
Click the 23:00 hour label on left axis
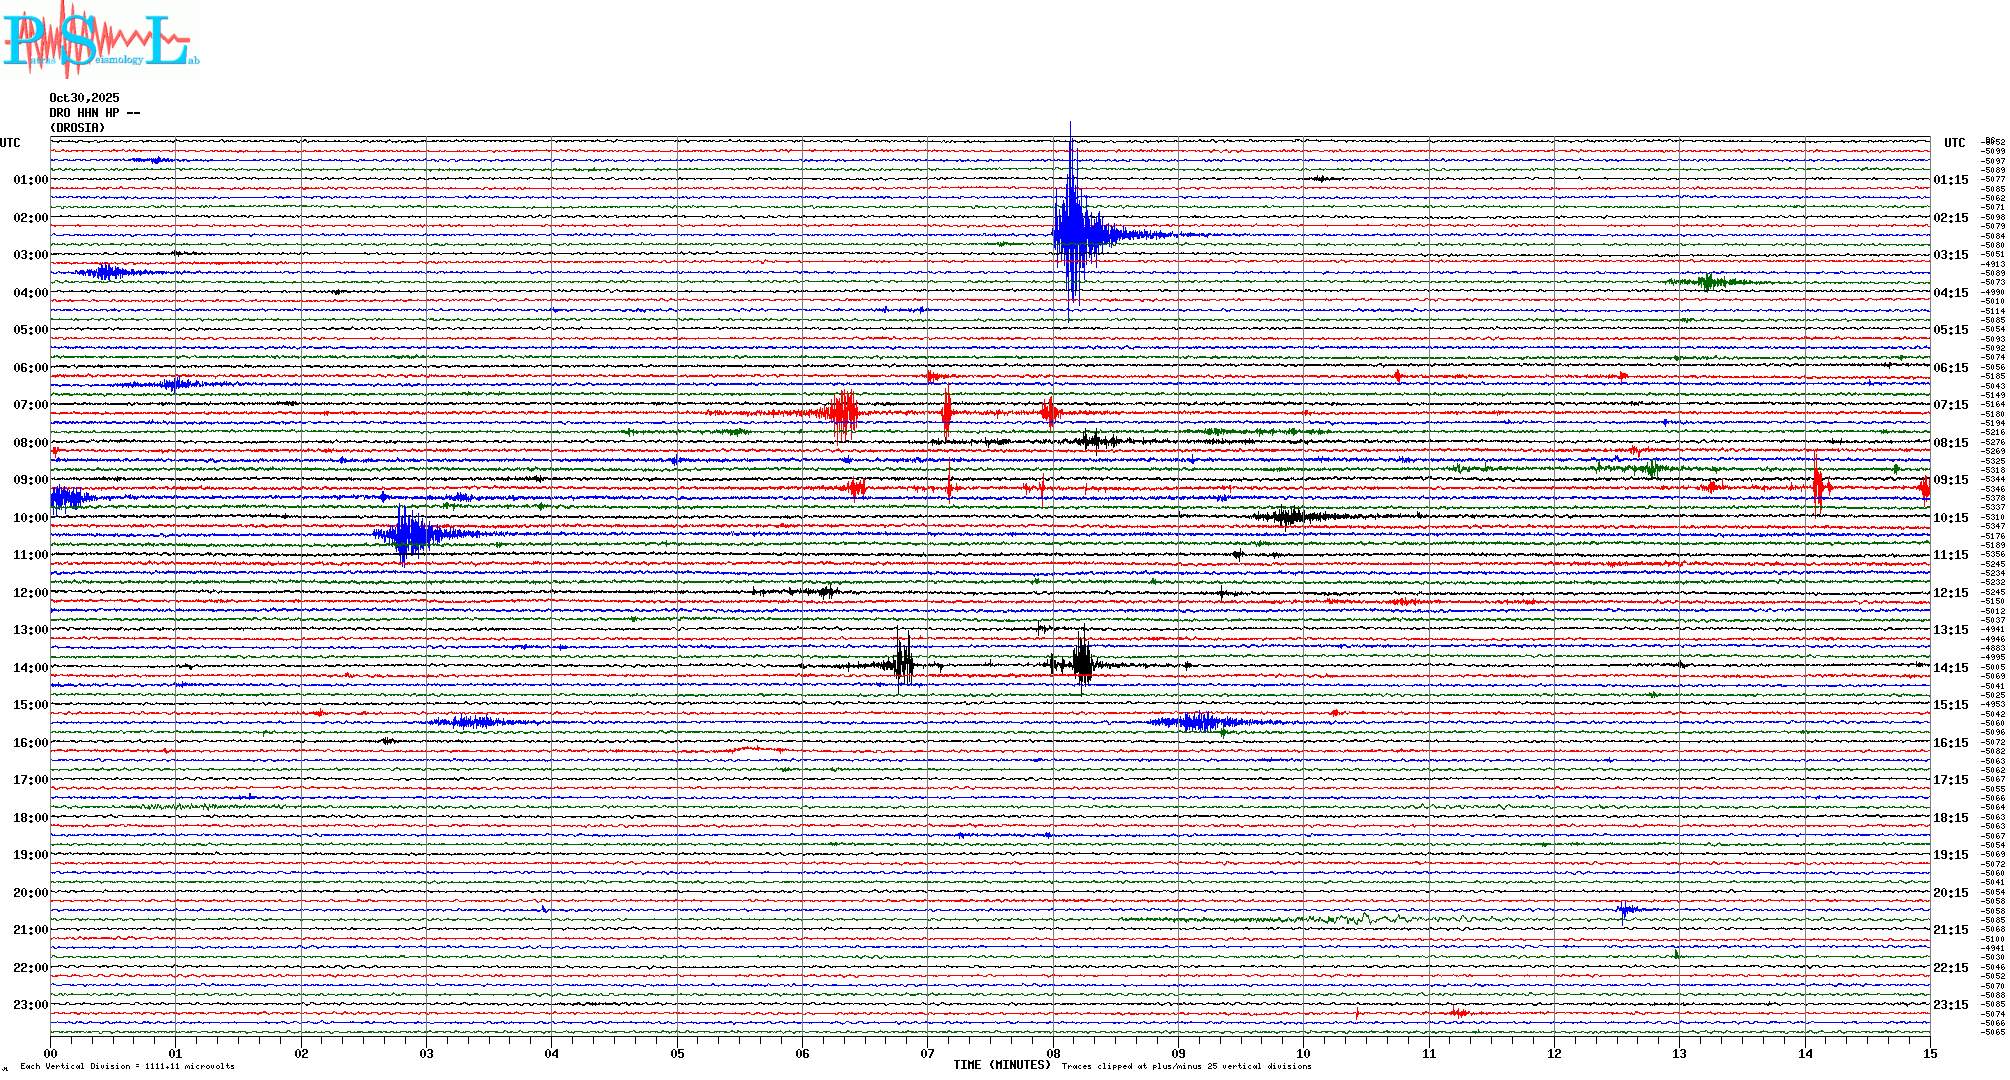(30, 1005)
